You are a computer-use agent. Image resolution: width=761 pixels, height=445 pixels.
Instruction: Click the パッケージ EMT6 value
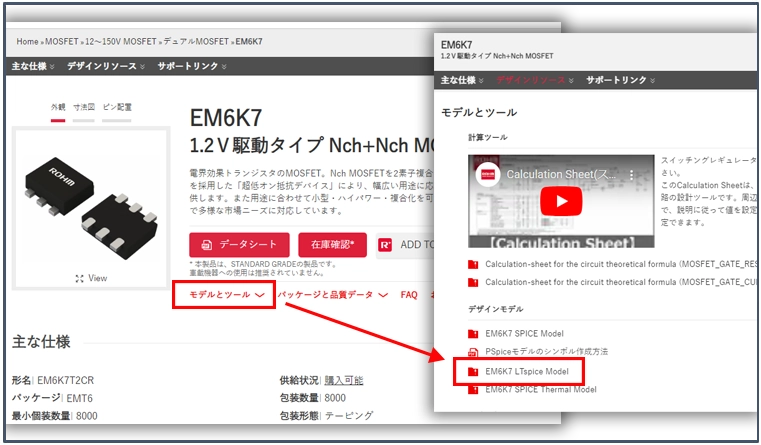pos(80,398)
